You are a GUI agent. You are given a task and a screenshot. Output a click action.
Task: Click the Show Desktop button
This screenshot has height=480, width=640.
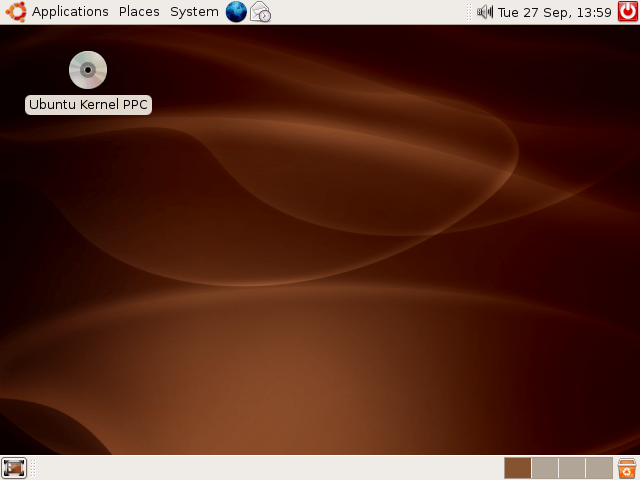pos(14,468)
